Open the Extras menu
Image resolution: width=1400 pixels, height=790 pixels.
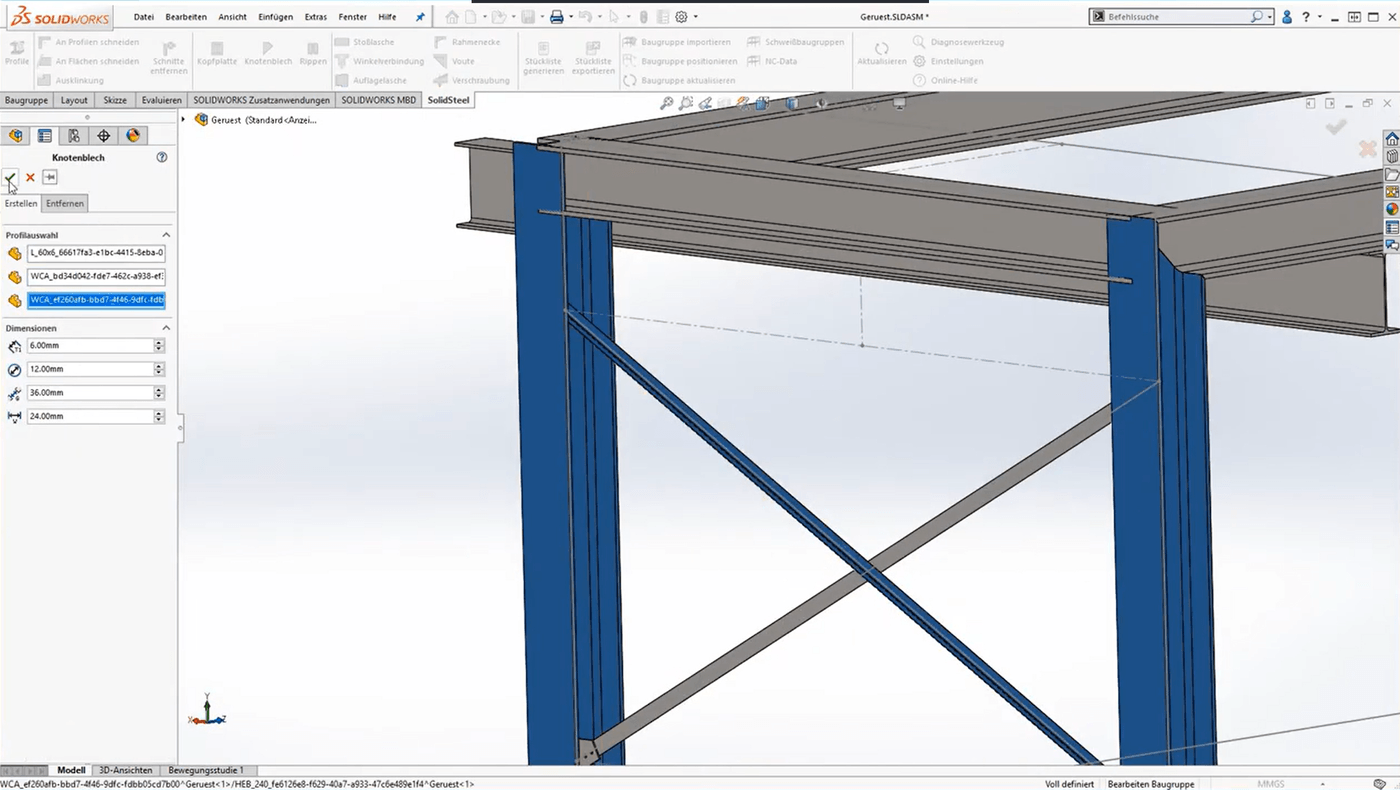click(x=315, y=16)
